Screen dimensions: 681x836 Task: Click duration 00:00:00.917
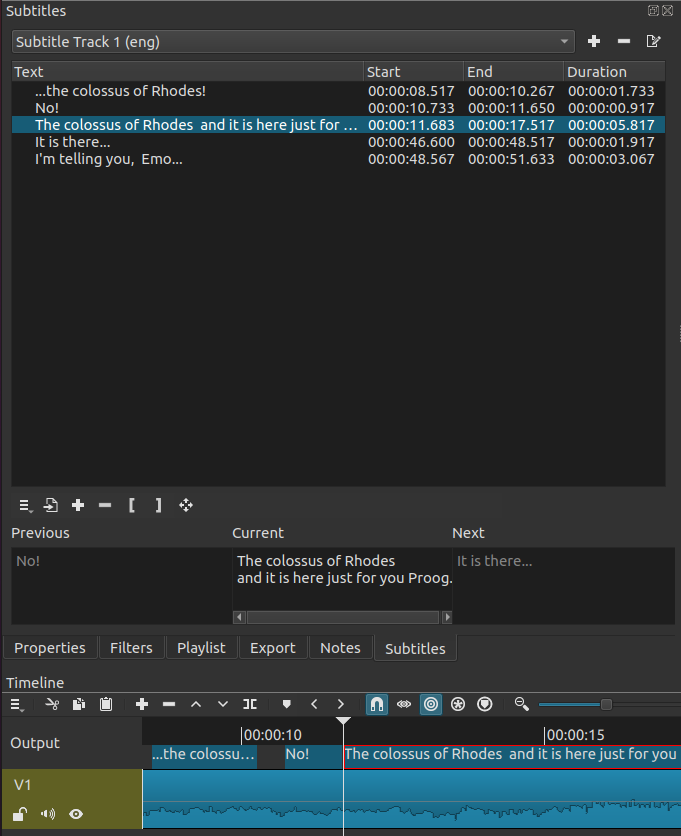click(611, 108)
